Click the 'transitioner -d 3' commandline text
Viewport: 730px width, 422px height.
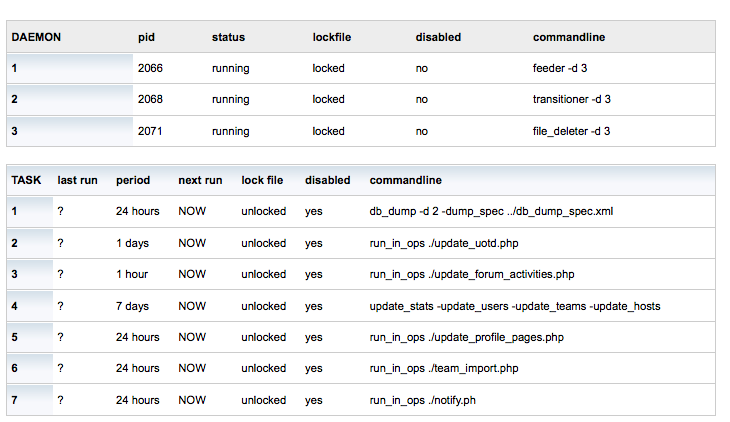coord(572,100)
